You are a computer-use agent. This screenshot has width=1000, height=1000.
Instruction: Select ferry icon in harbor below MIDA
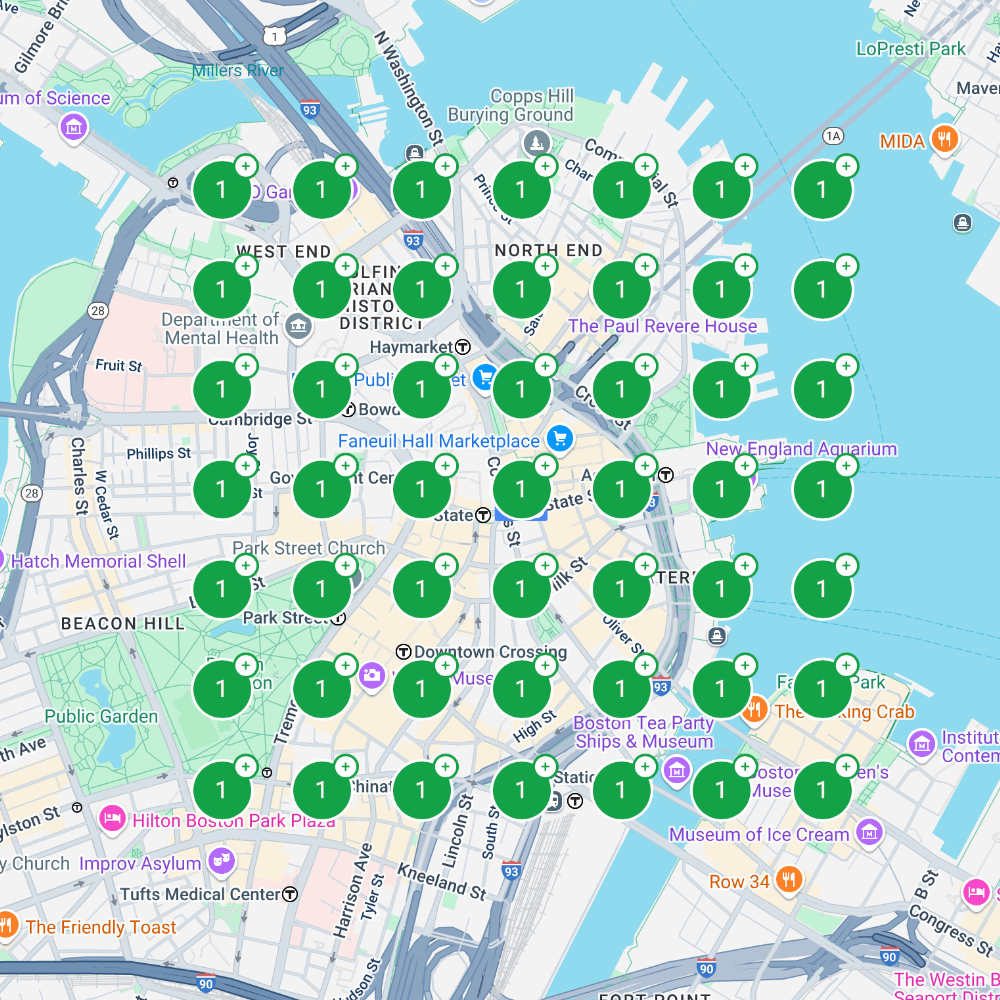point(962,223)
